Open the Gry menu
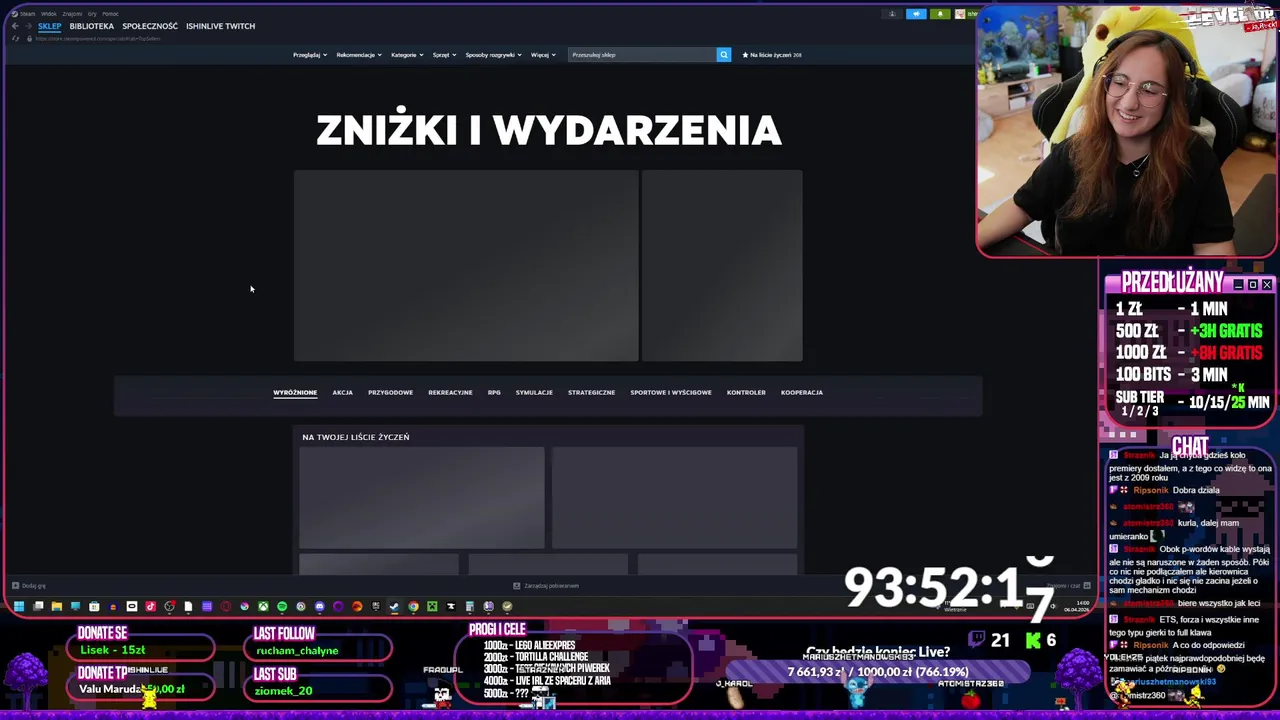The height and width of the screenshot is (720, 1280). click(92, 14)
